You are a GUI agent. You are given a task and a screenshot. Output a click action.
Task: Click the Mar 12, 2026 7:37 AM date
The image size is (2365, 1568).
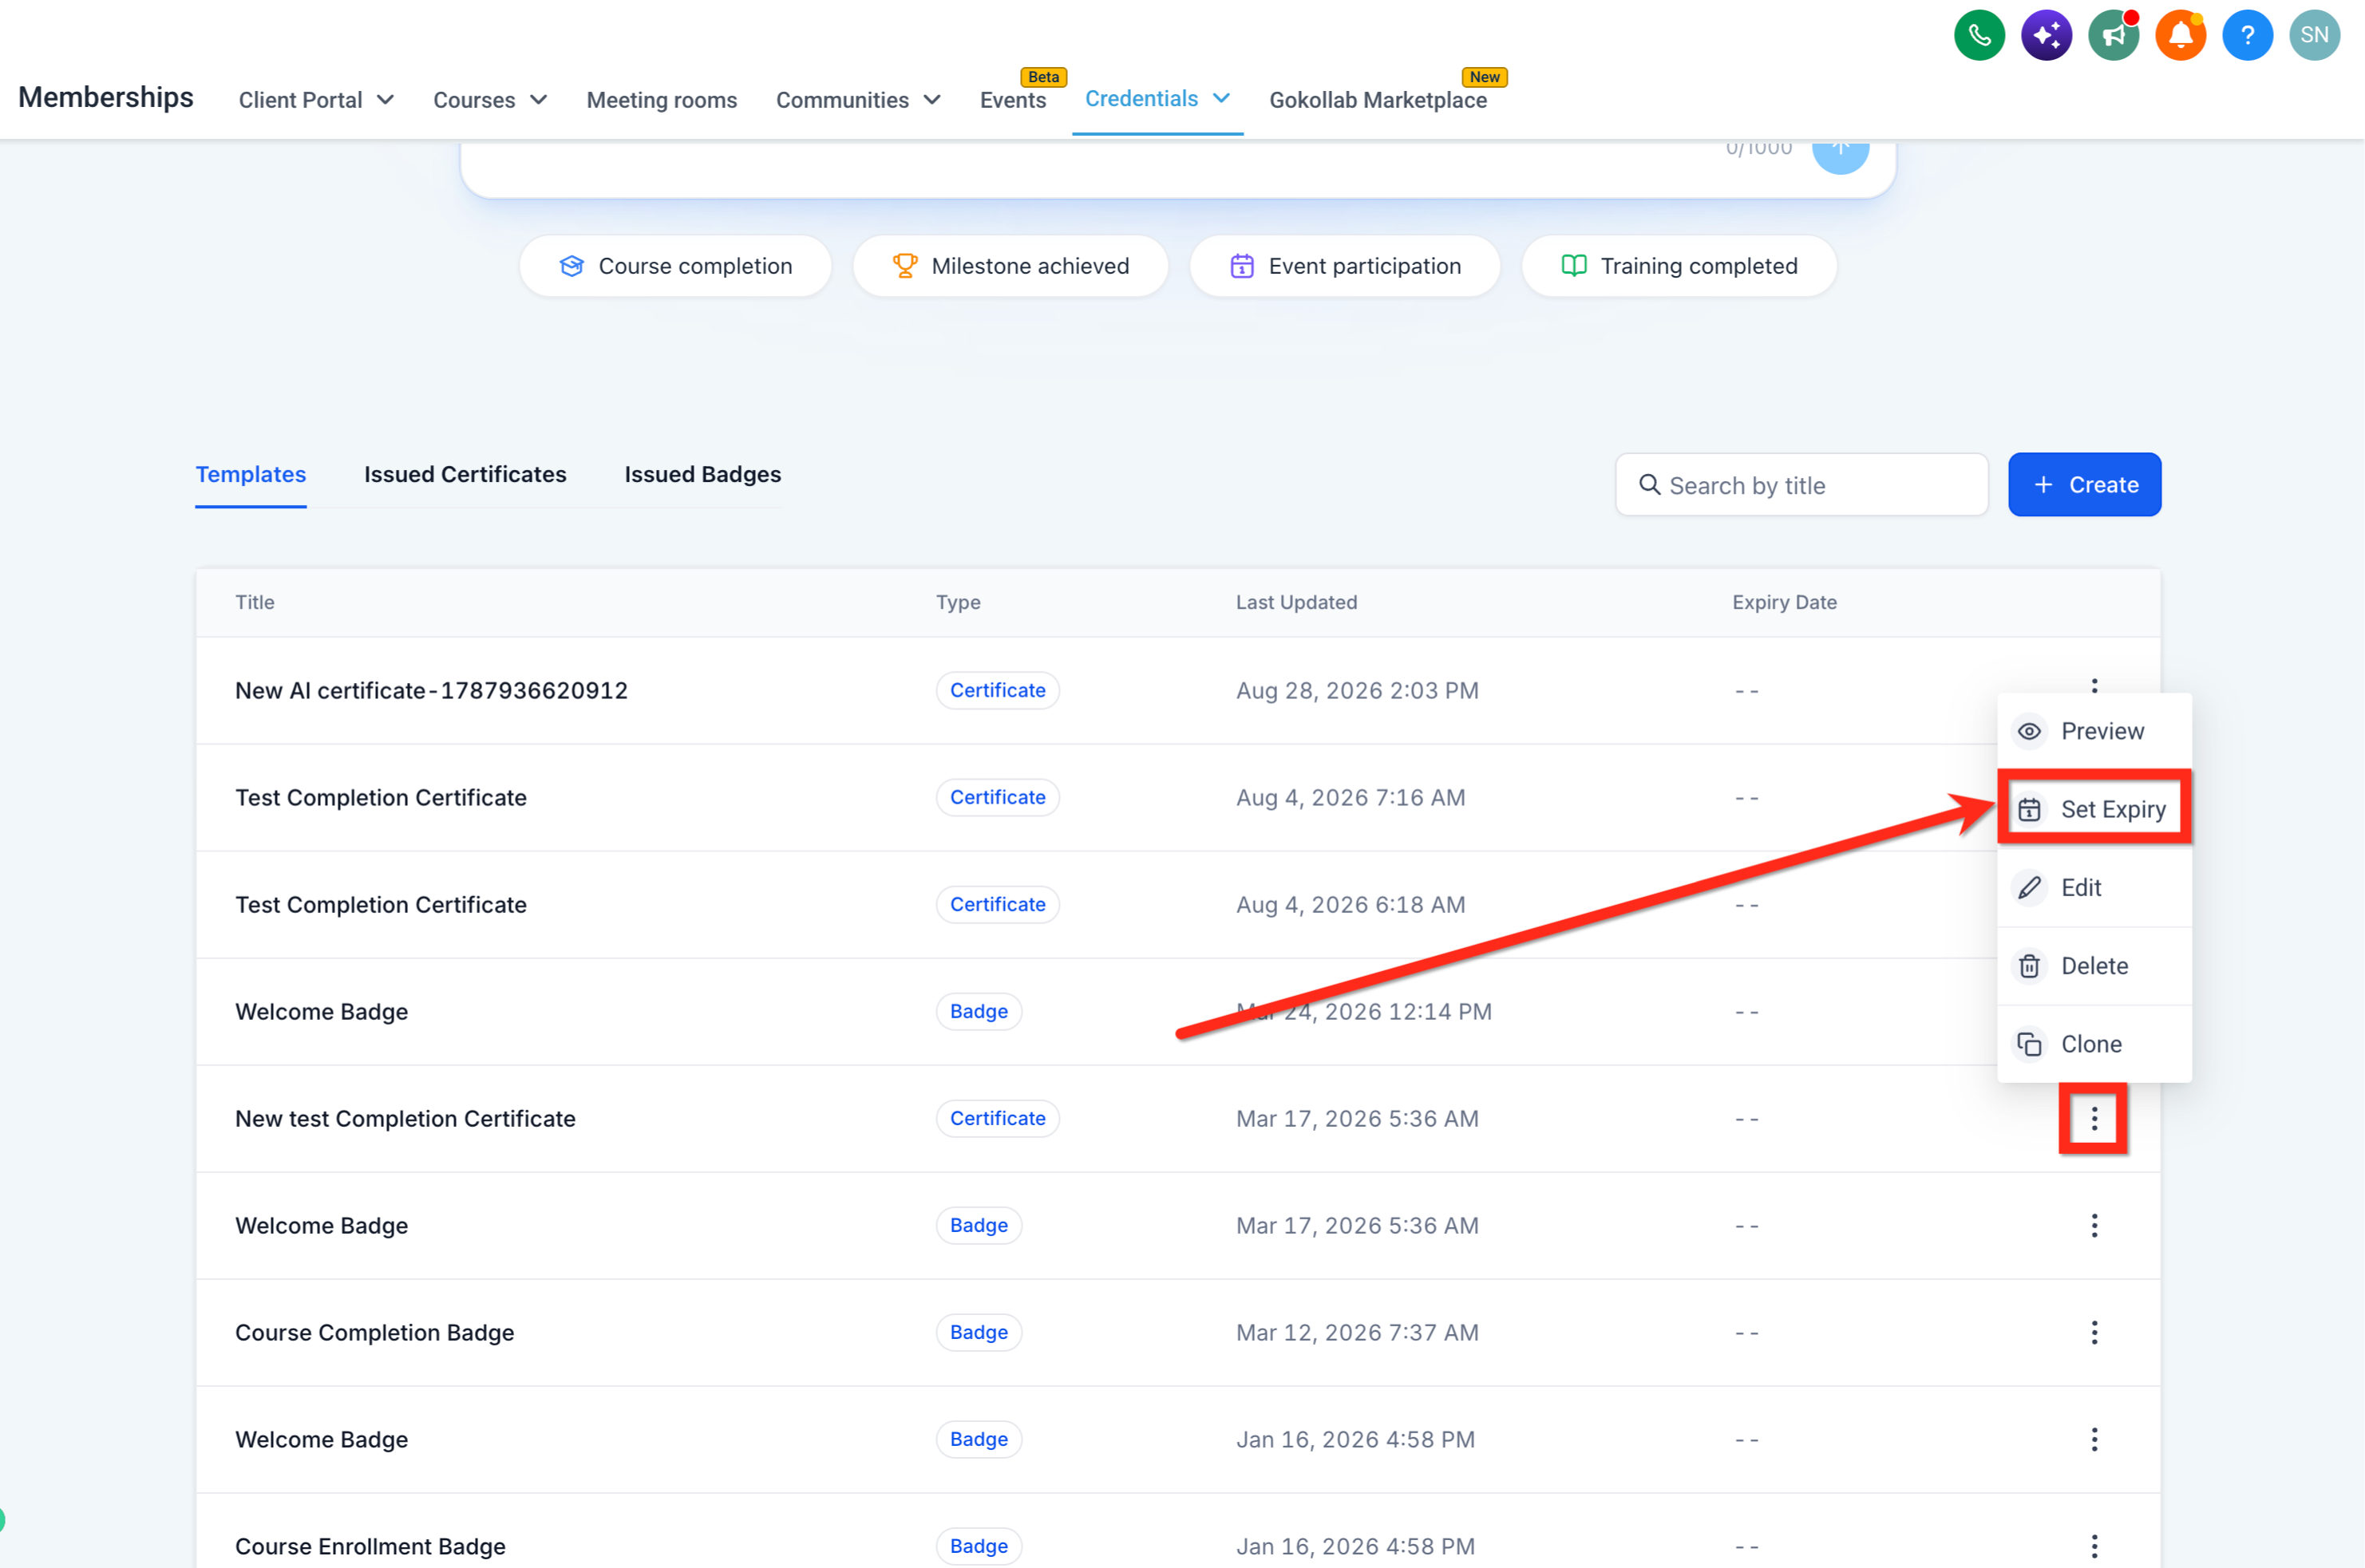click(1357, 1333)
